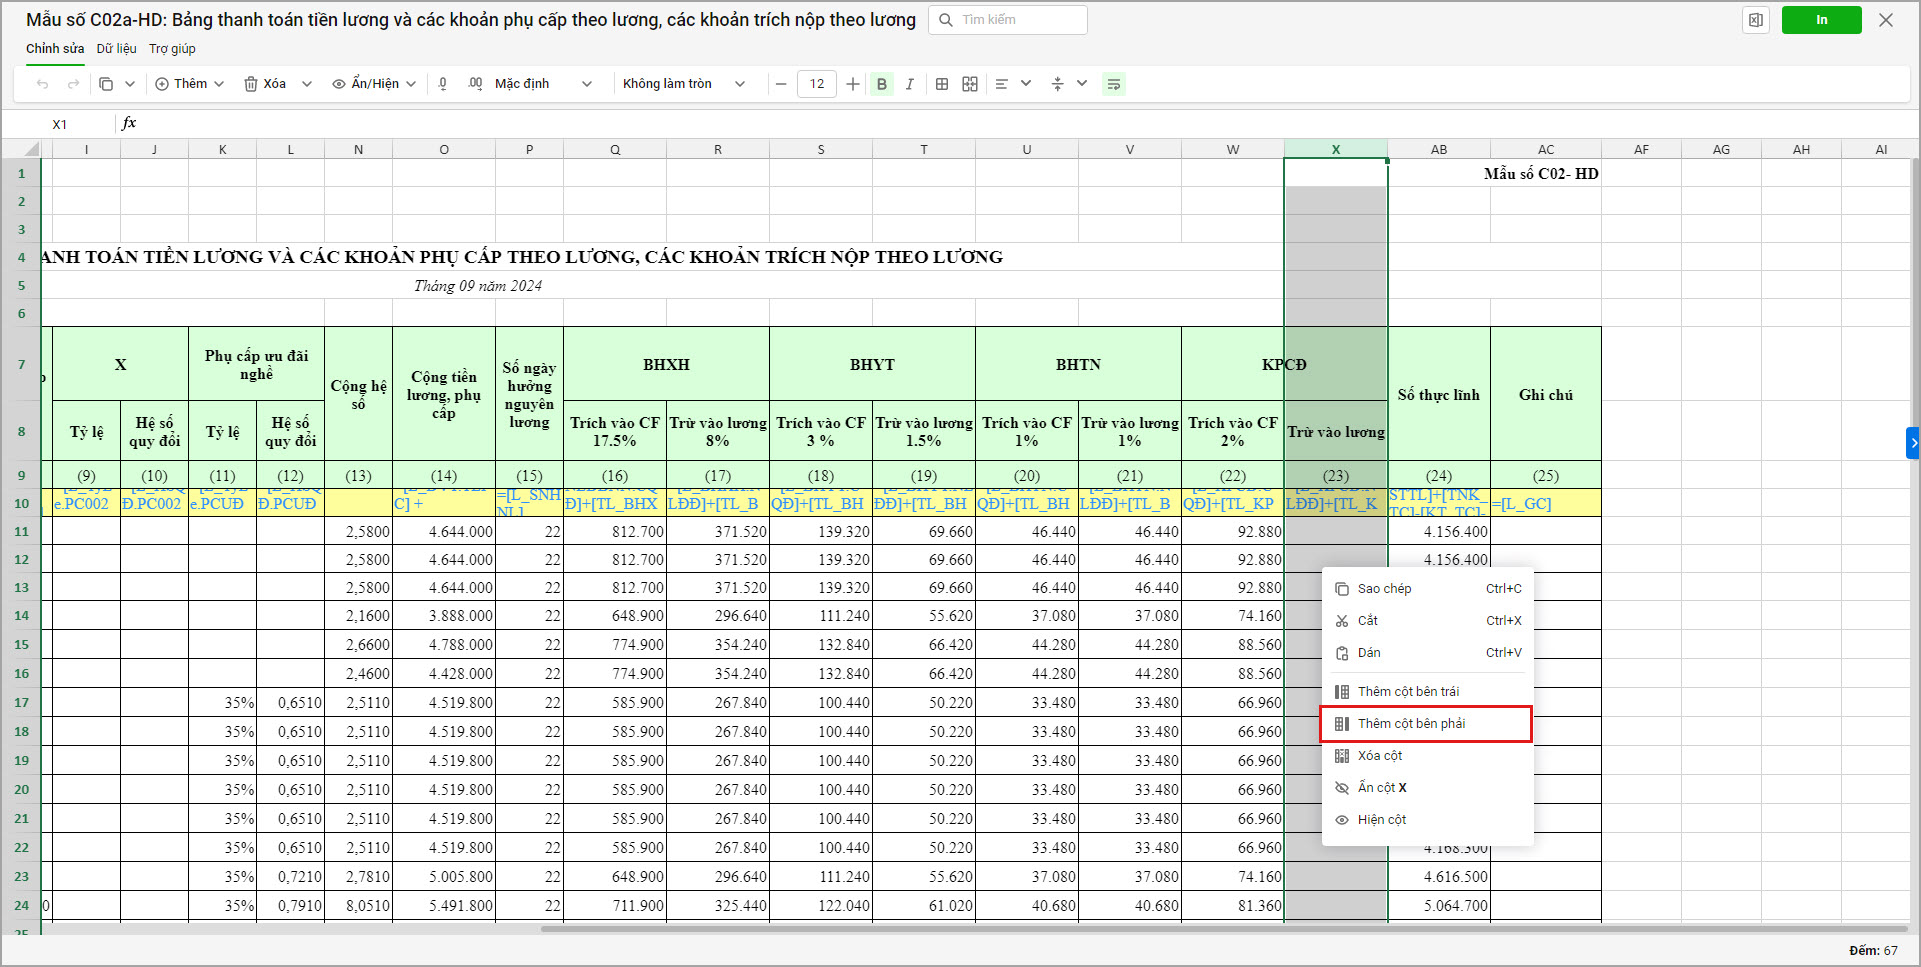
Task: Click the undo arrow in toolbar
Action: (42, 84)
